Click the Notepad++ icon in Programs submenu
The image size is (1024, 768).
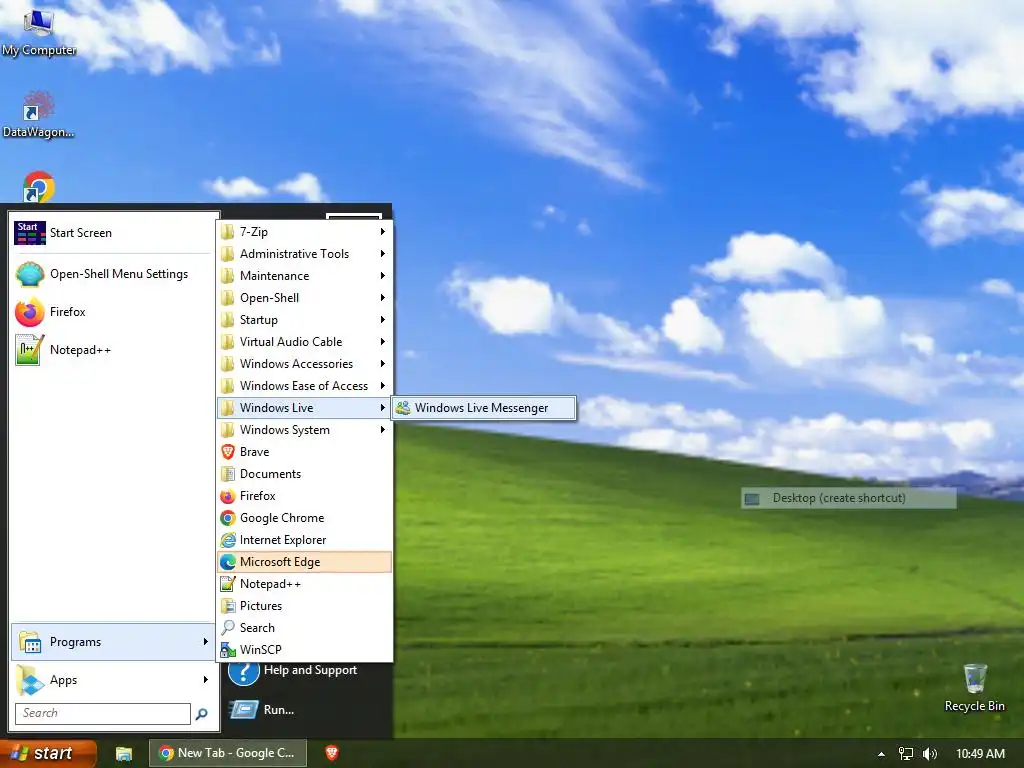228,584
